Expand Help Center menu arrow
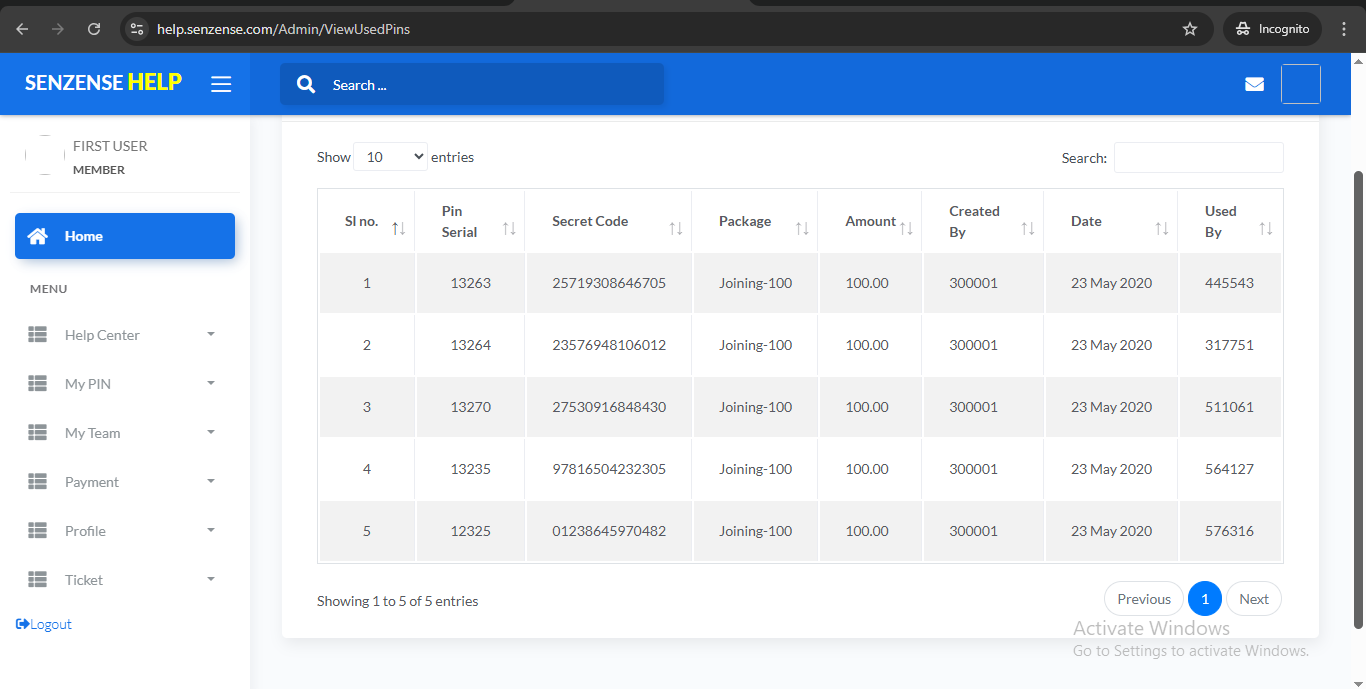Image resolution: width=1366 pixels, height=689 pixels. [211, 334]
